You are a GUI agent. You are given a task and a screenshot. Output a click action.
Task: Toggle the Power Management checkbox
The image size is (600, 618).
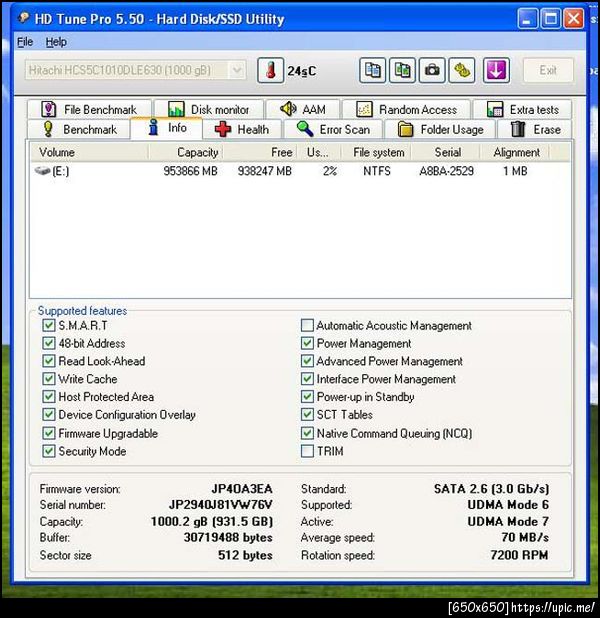307,343
